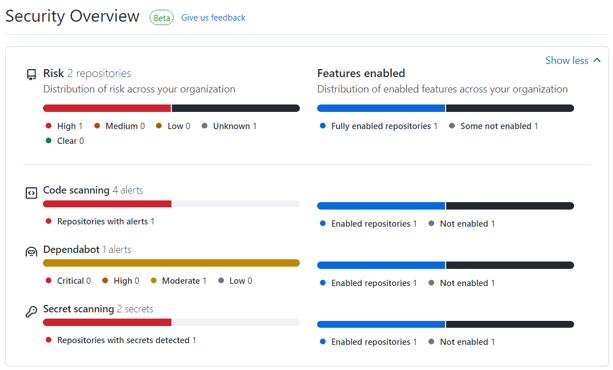
Task: Click the blue Code scanning enabled bar
Action: (381, 206)
